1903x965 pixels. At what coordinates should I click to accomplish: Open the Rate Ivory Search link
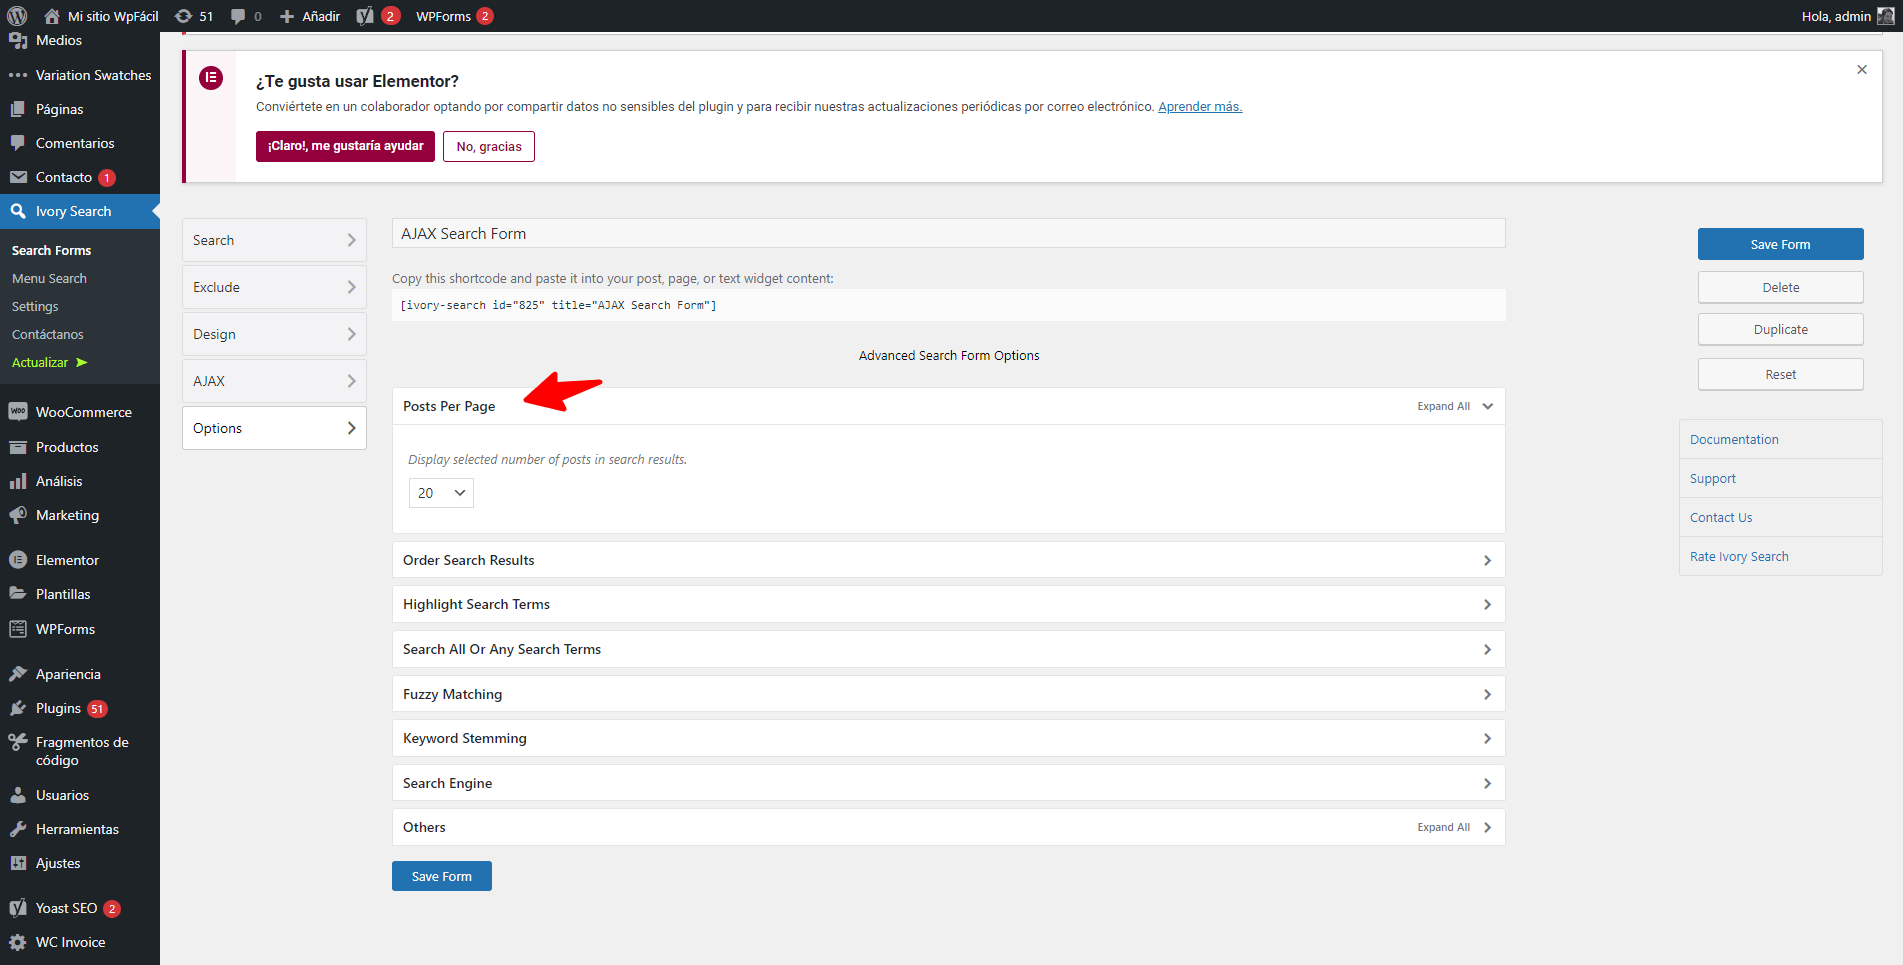click(x=1739, y=556)
